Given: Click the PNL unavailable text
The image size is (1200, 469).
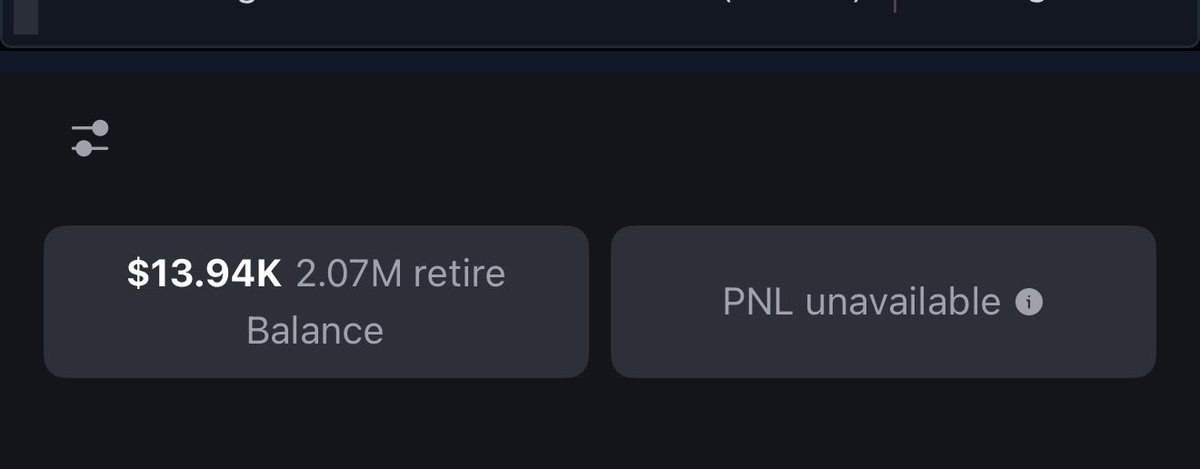Looking at the screenshot, I should click(861, 302).
